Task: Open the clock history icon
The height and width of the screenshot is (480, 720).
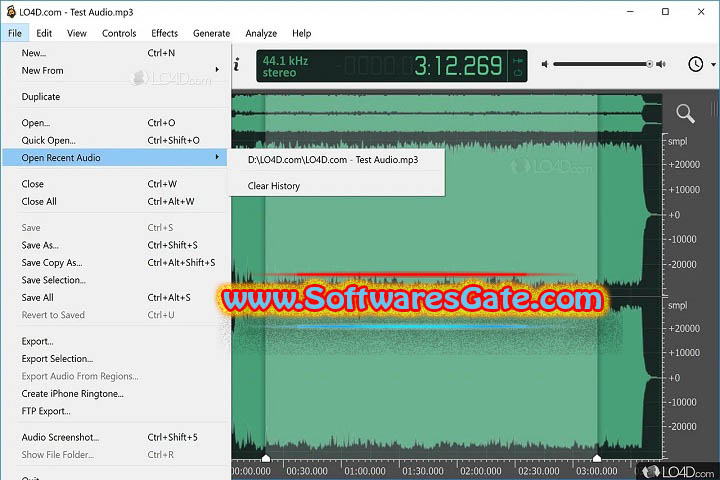Action: point(696,64)
